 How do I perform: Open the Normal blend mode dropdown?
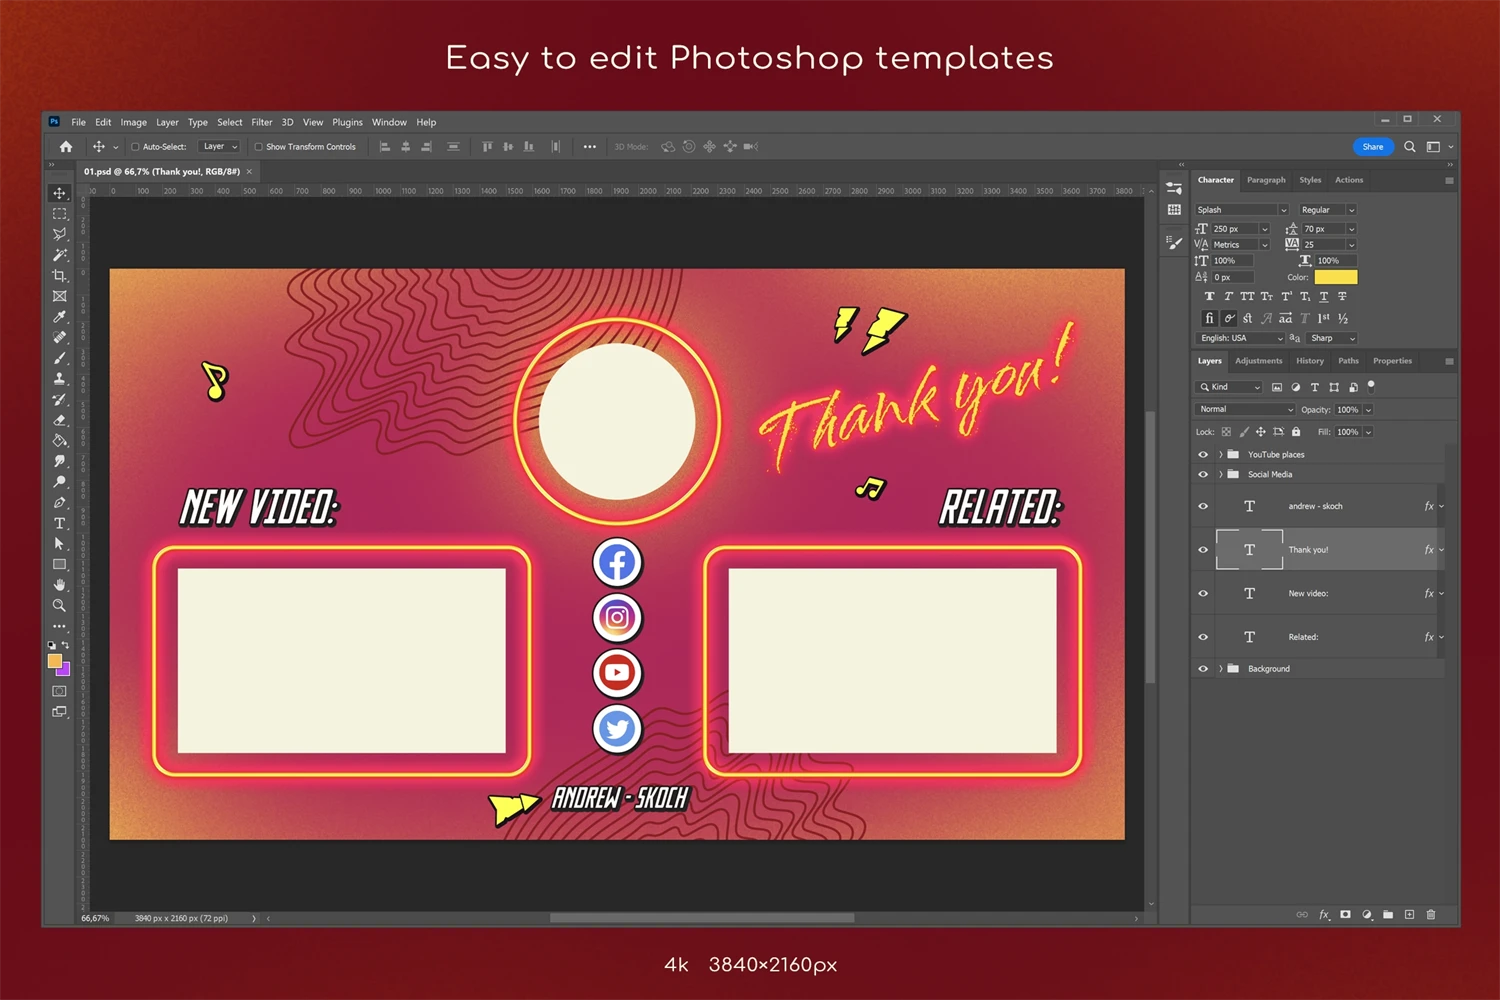1245,409
